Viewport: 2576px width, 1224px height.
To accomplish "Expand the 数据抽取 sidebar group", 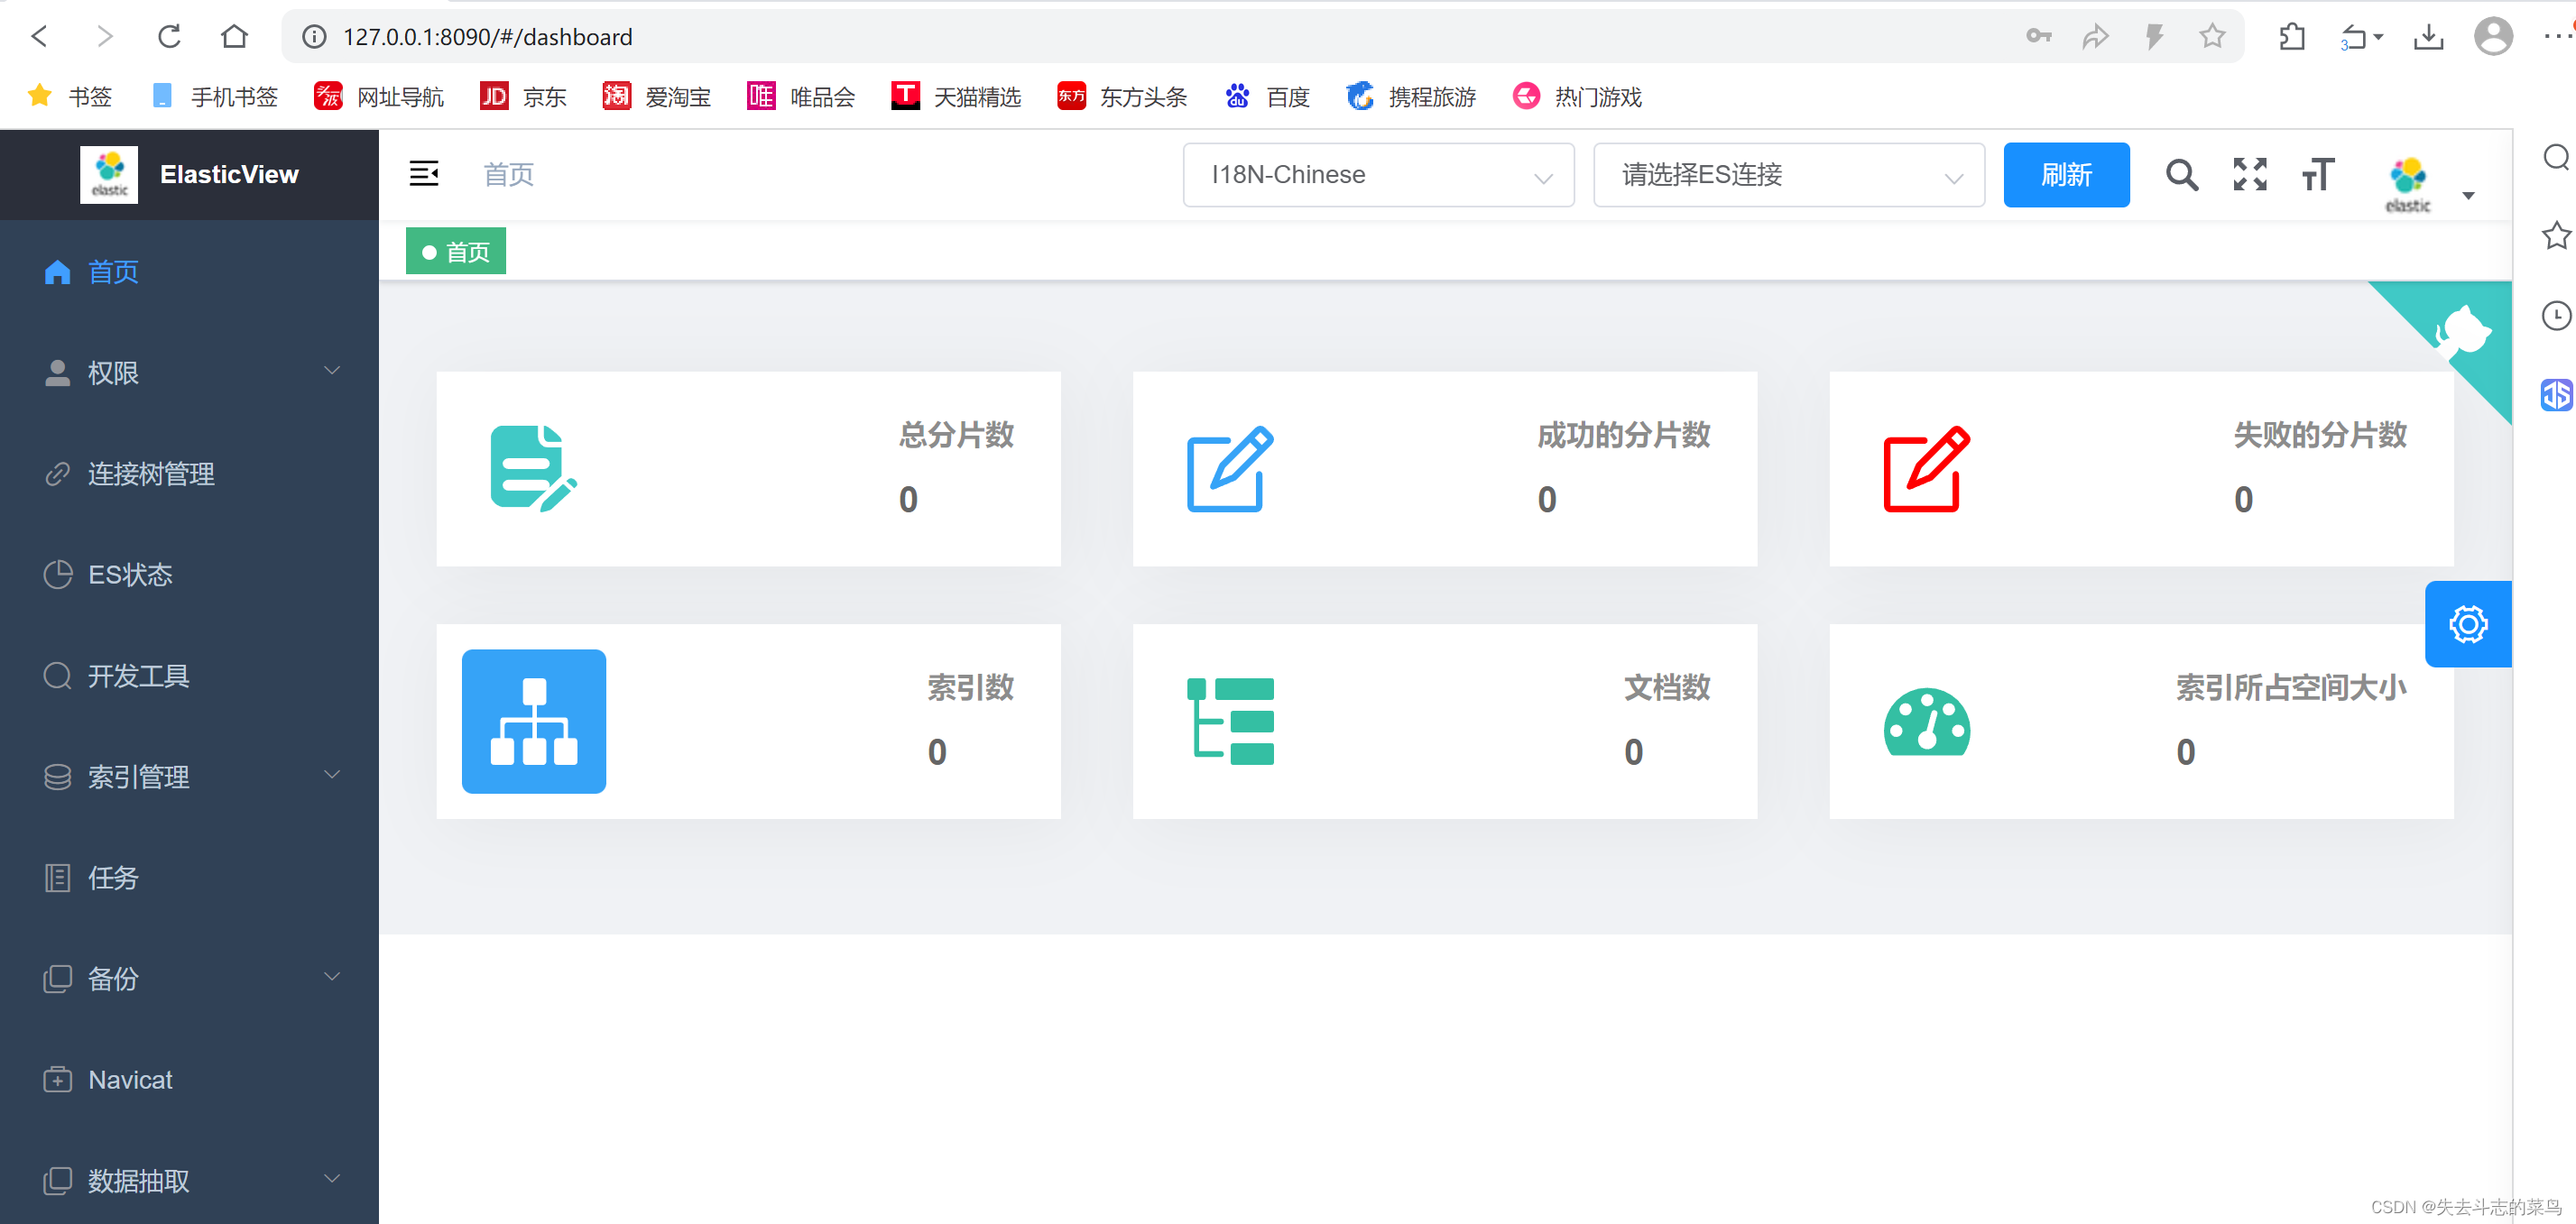I will (x=138, y=1180).
